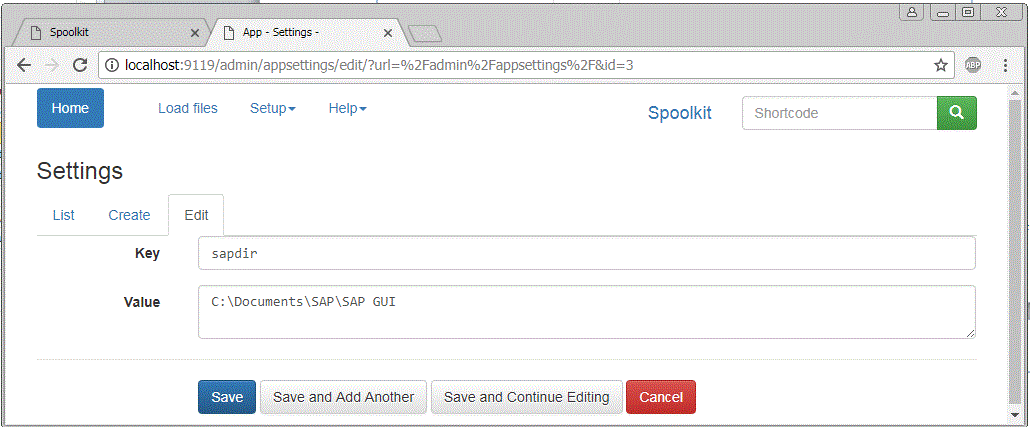Screen dimensions: 1030x427
Task: Click the blue Save button
Action: [227, 397]
